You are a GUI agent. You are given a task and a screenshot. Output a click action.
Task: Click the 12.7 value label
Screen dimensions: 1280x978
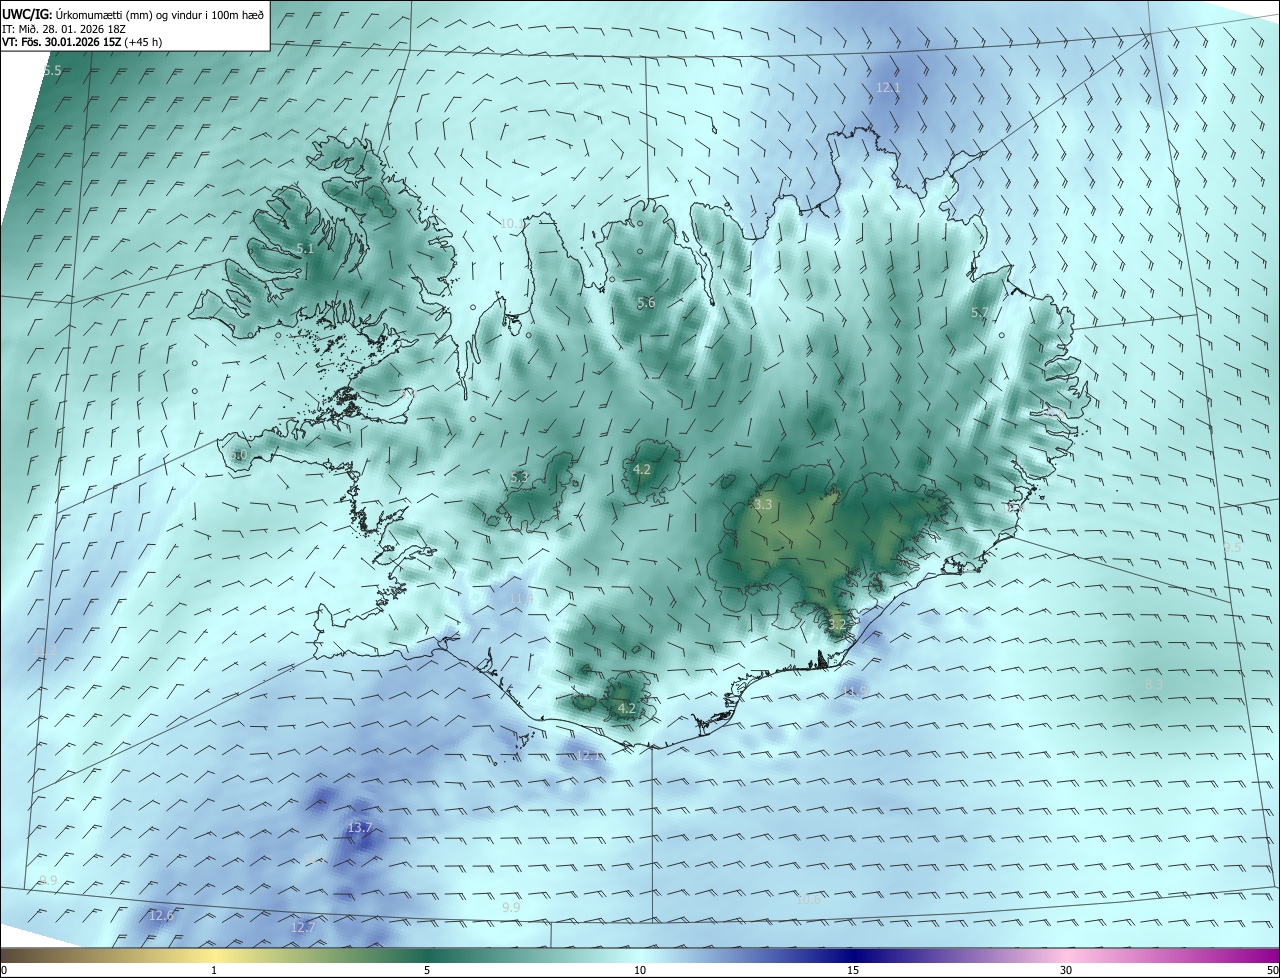tap(303, 928)
